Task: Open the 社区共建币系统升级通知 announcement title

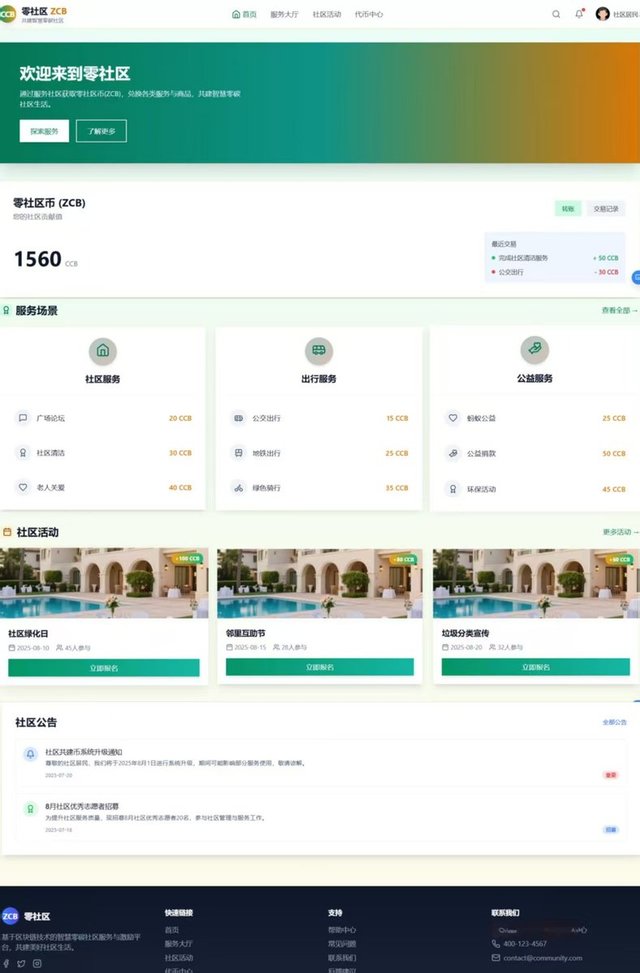Action: [x=84, y=752]
